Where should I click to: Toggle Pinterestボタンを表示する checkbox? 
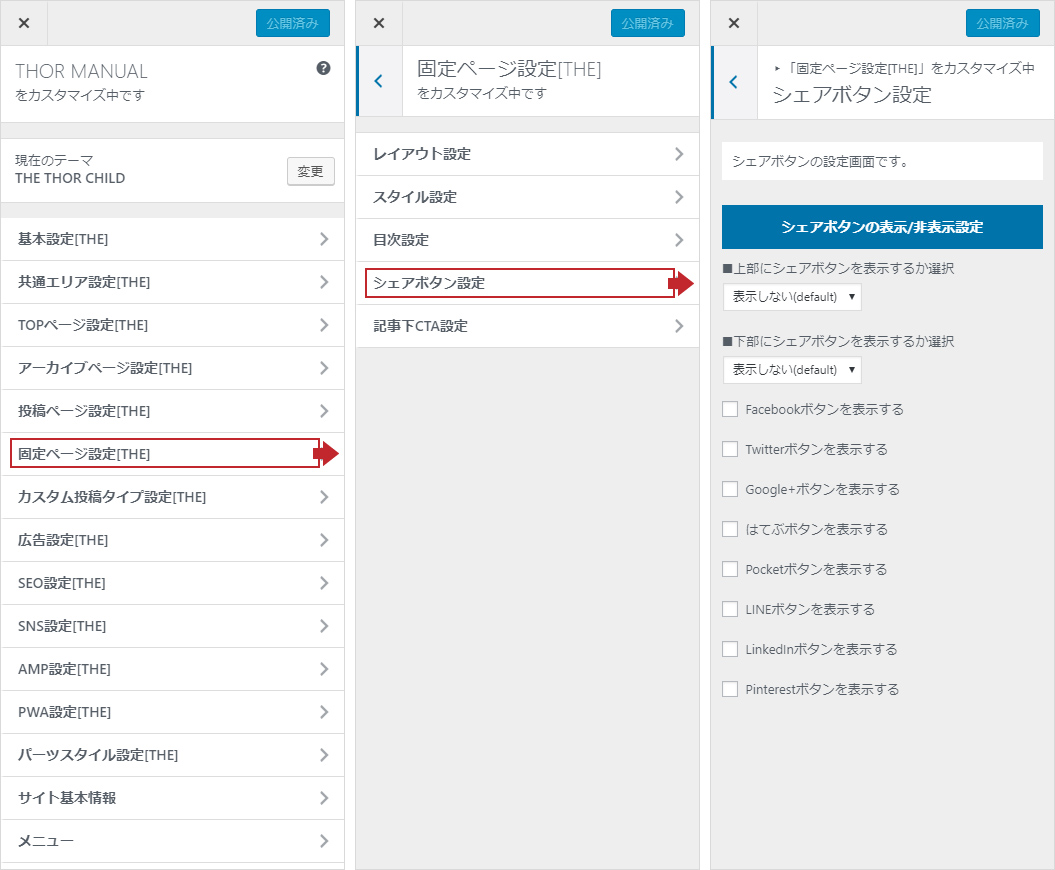point(730,689)
